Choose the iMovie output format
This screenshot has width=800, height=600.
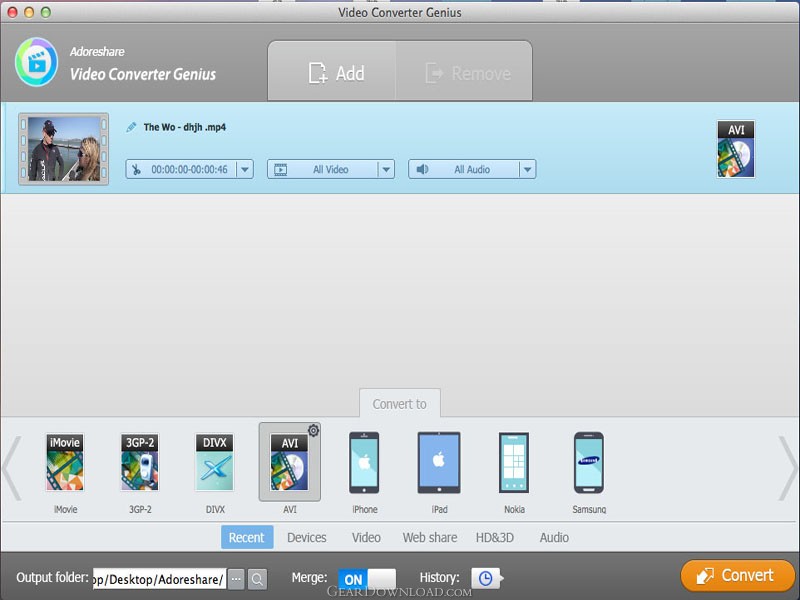[x=65, y=463]
